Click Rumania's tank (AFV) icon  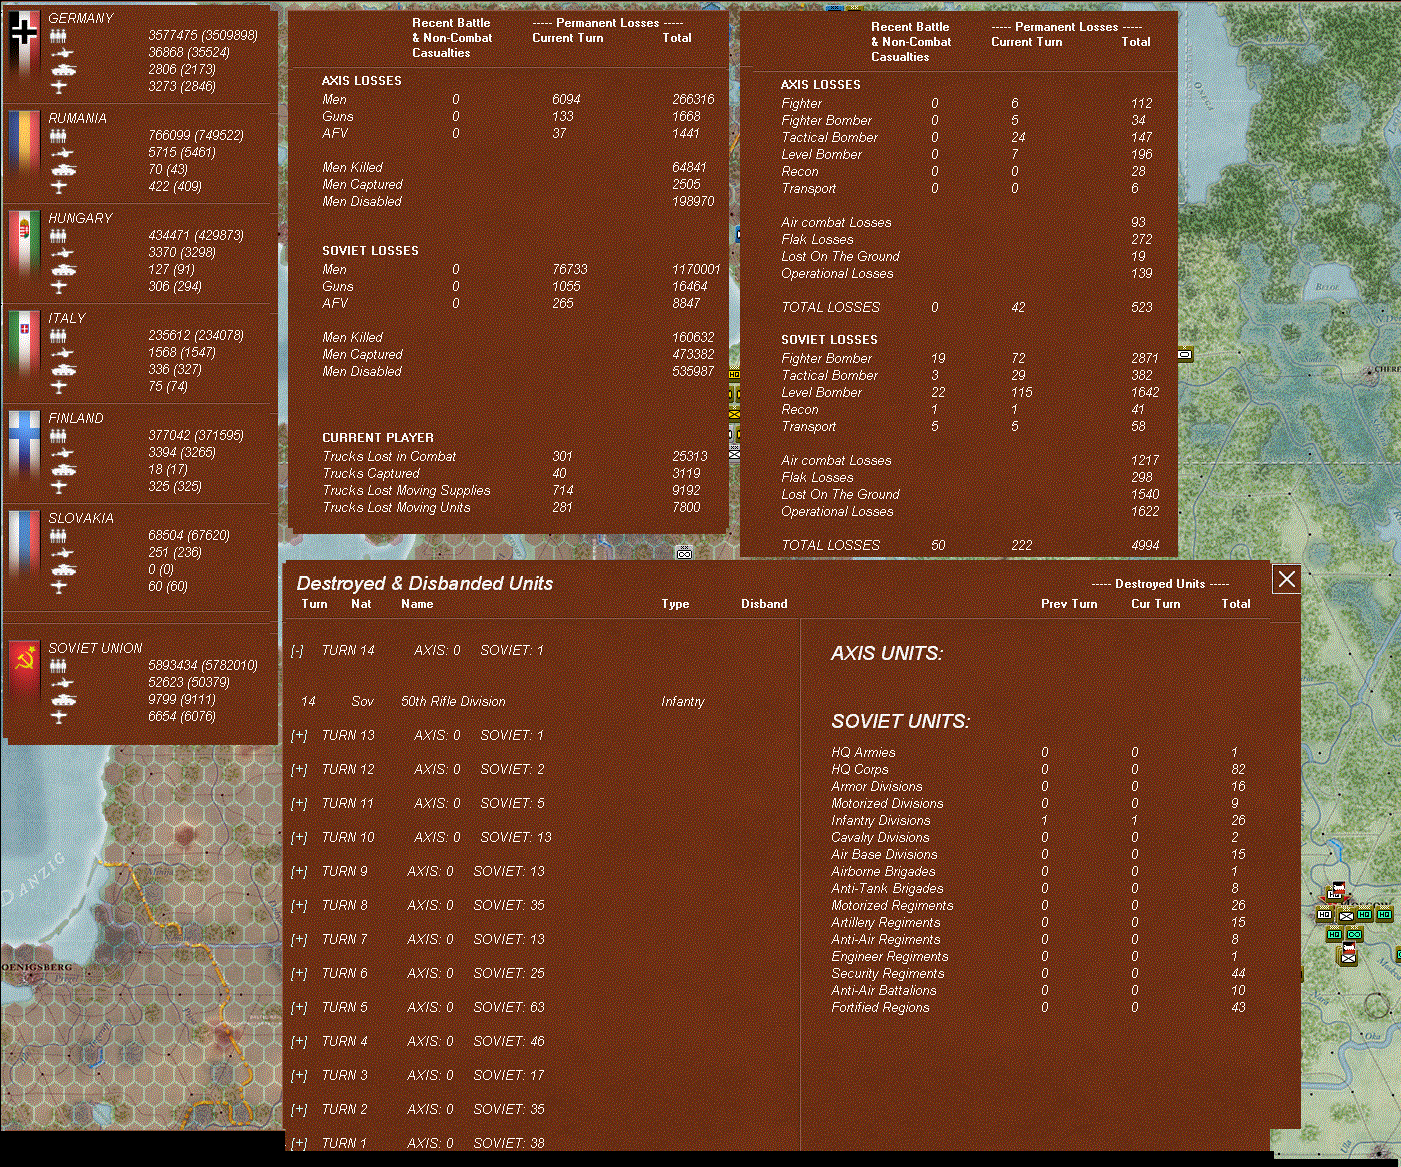62,170
